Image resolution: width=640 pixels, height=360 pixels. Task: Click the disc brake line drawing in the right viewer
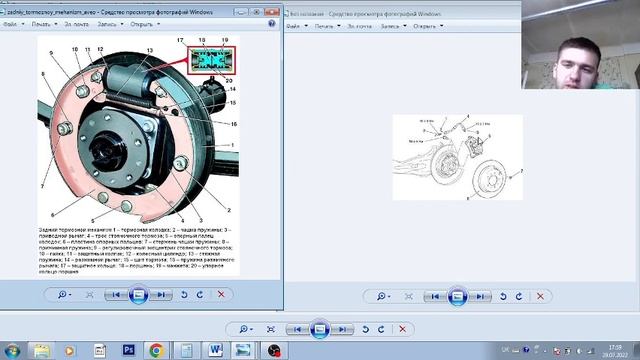pyautogui.click(x=458, y=157)
